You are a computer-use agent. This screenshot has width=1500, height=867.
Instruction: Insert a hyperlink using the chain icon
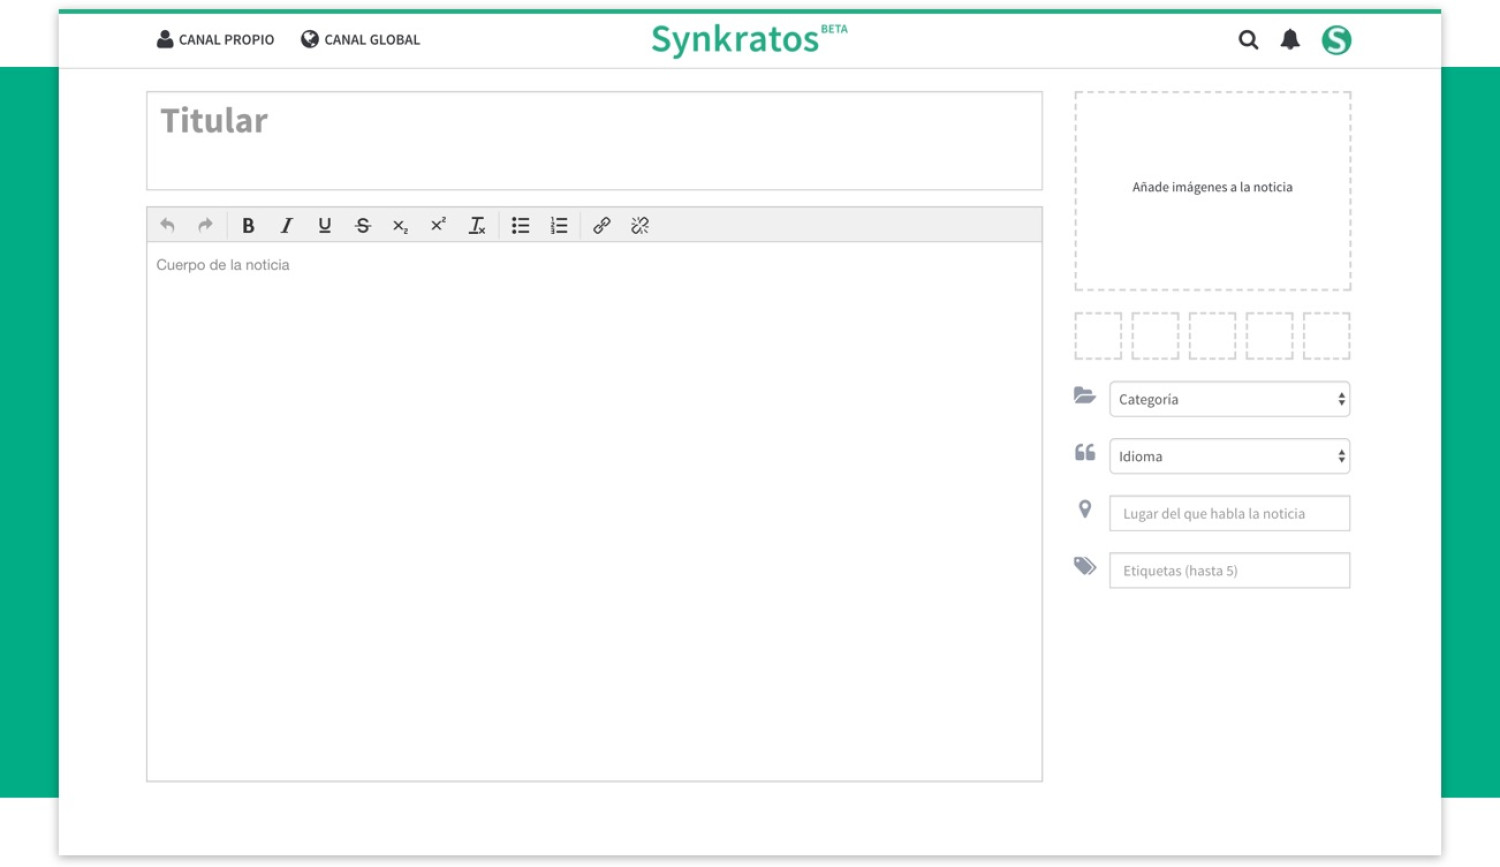coord(602,225)
